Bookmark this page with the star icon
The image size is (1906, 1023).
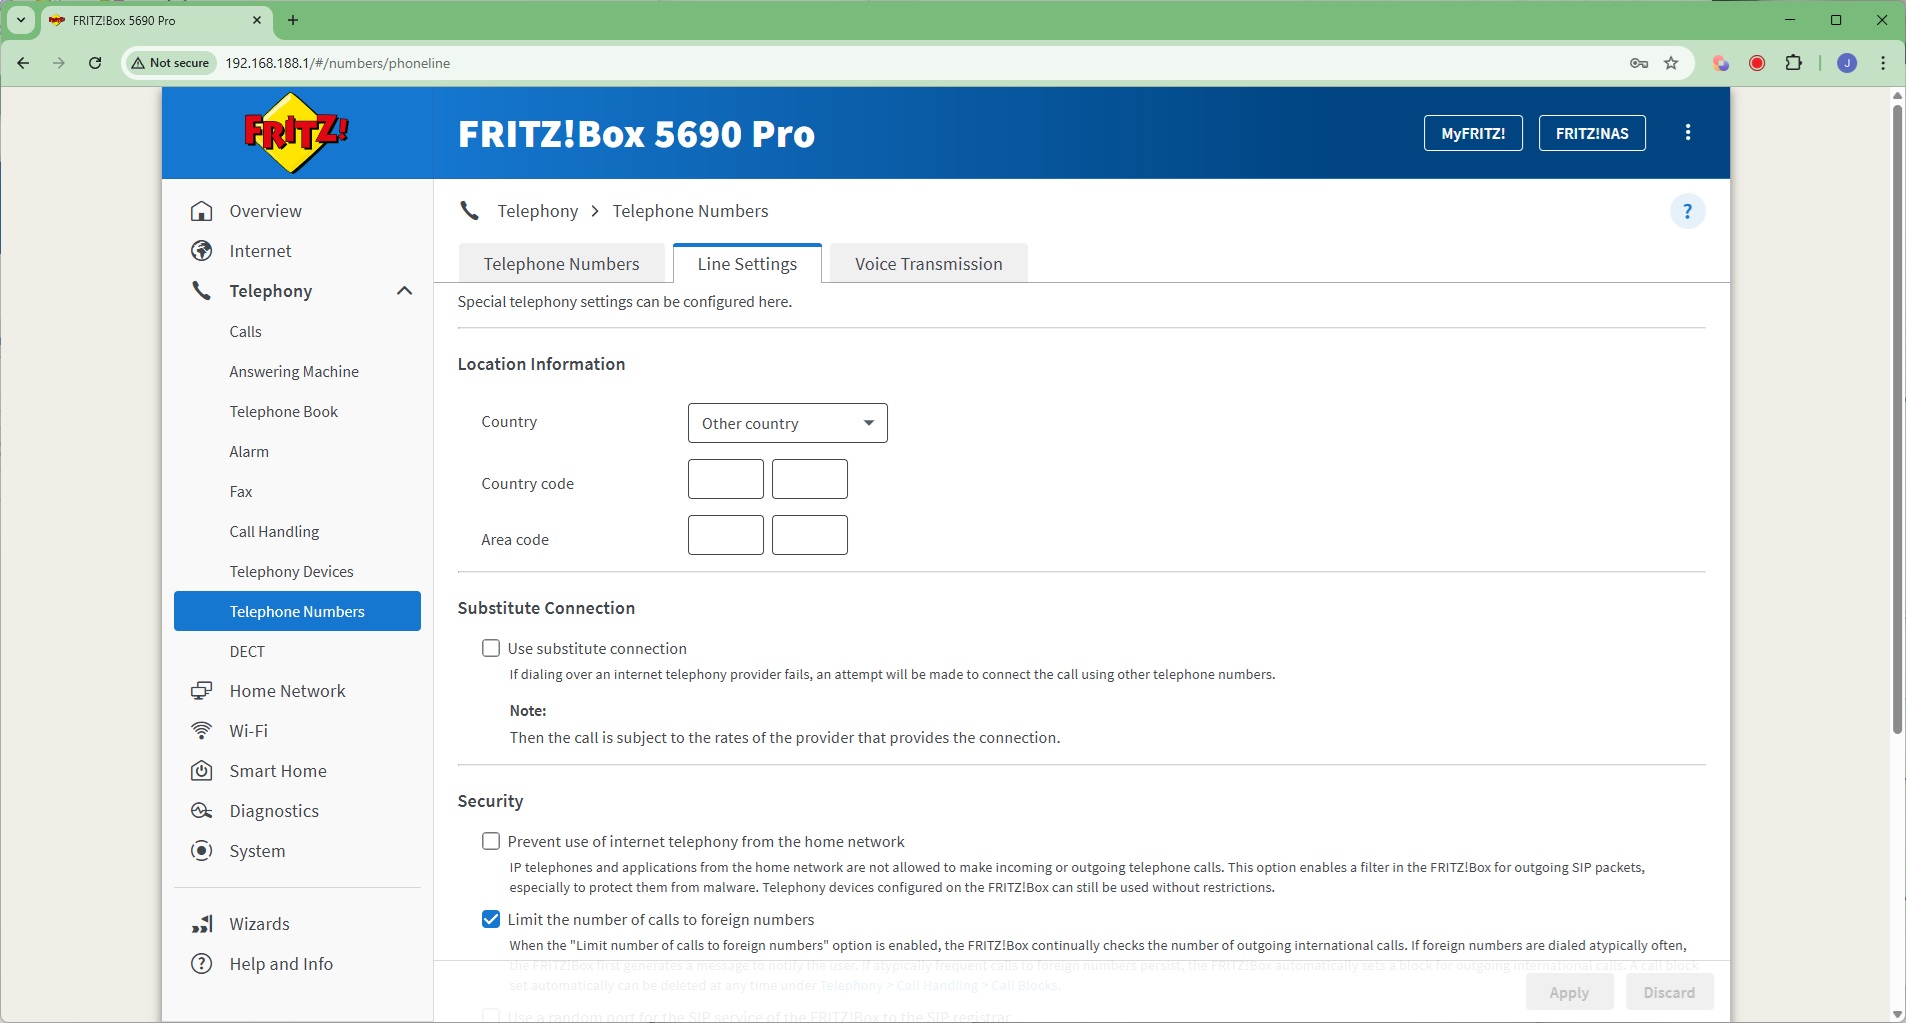pyautogui.click(x=1671, y=63)
